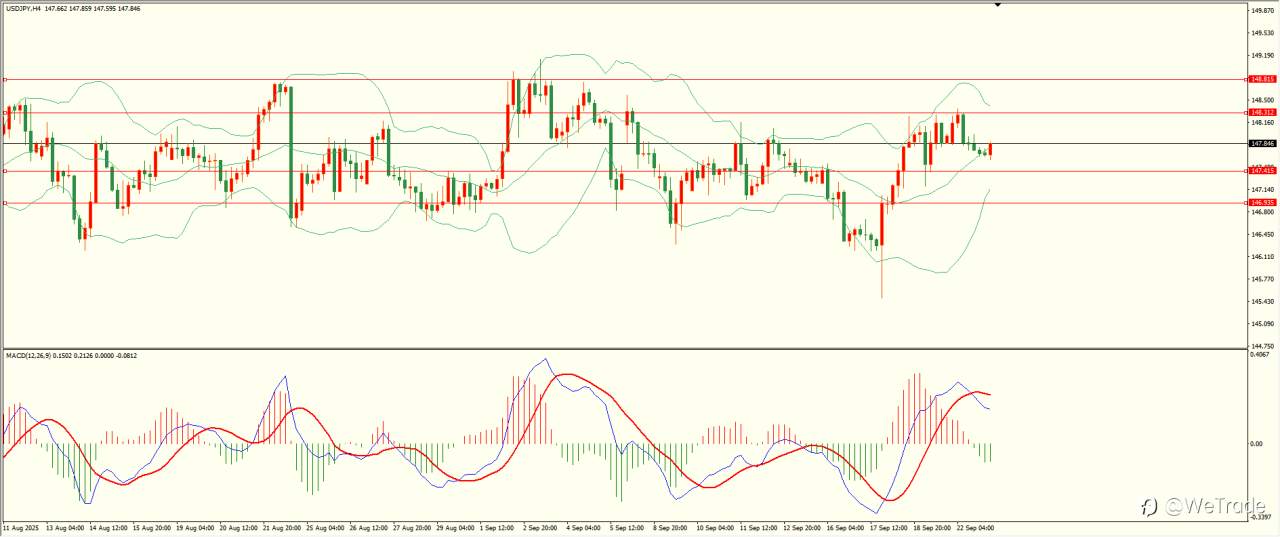
Task: Click left anchor square of 147.415 line
Action: [5, 171]
